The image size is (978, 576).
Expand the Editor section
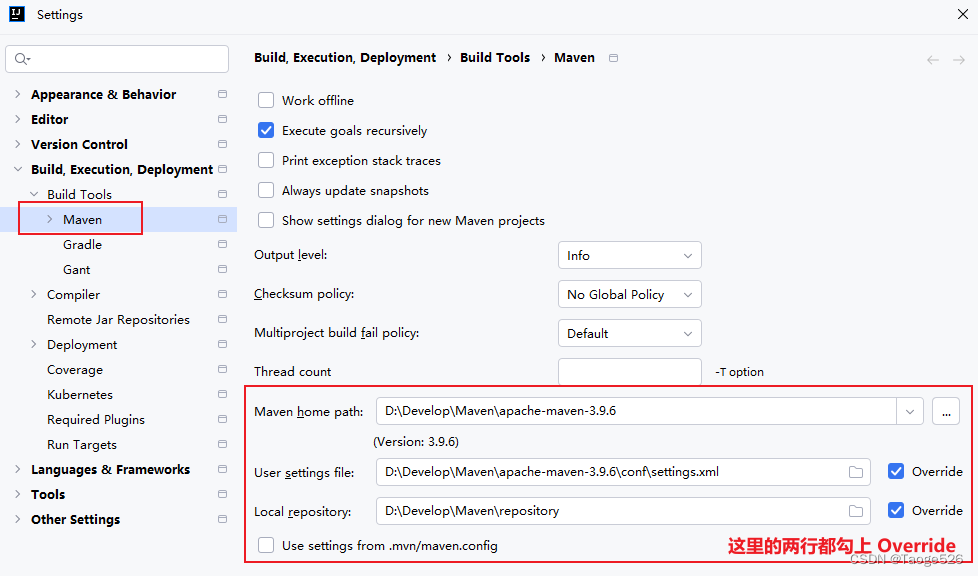[x=17, y=119]
